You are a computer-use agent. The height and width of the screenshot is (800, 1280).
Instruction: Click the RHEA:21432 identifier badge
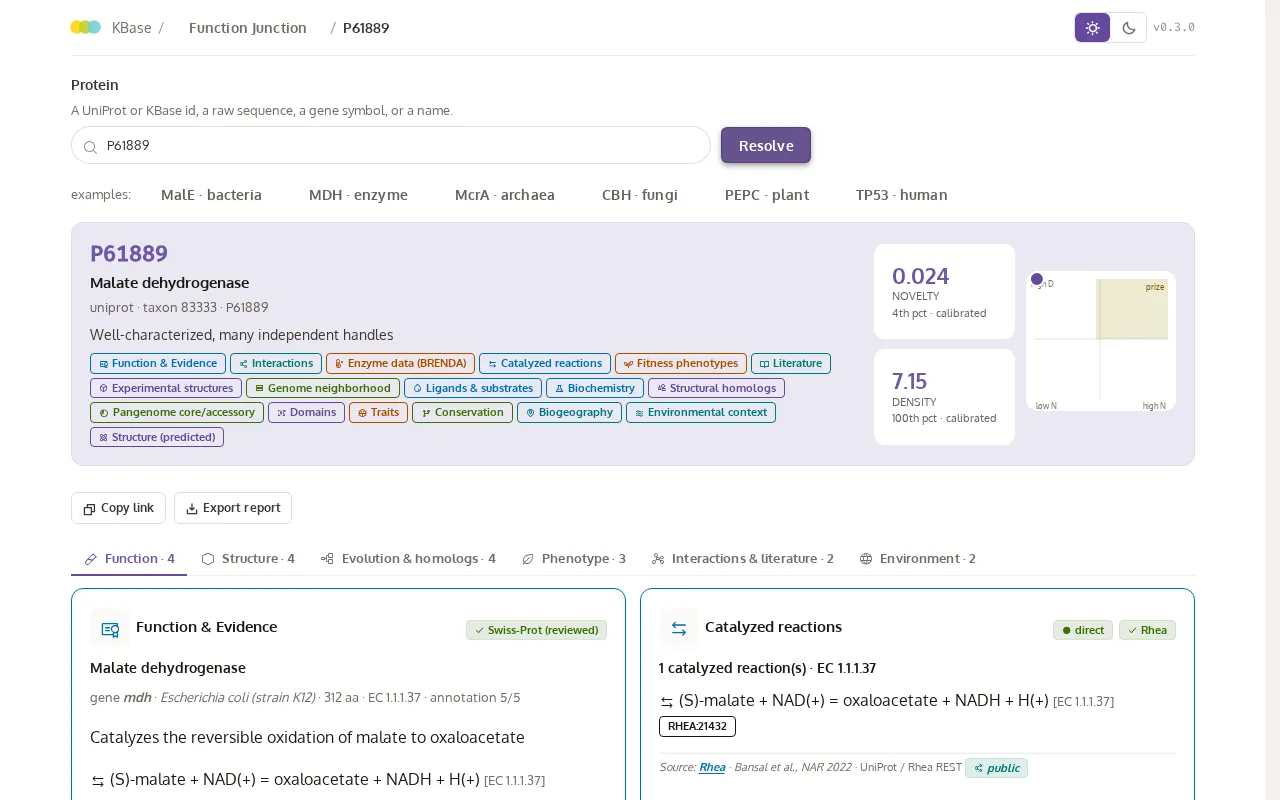[x=697, y=726]
